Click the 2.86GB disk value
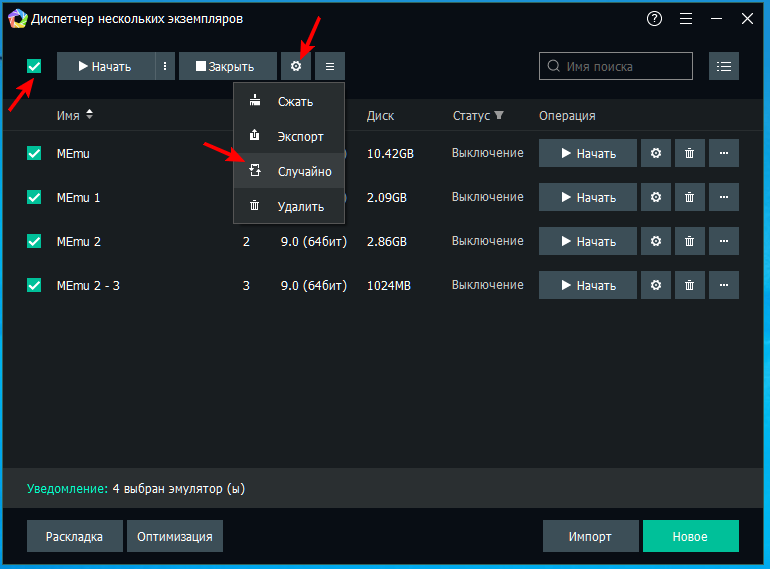This screenshot has width=770, height=569. 387,242
